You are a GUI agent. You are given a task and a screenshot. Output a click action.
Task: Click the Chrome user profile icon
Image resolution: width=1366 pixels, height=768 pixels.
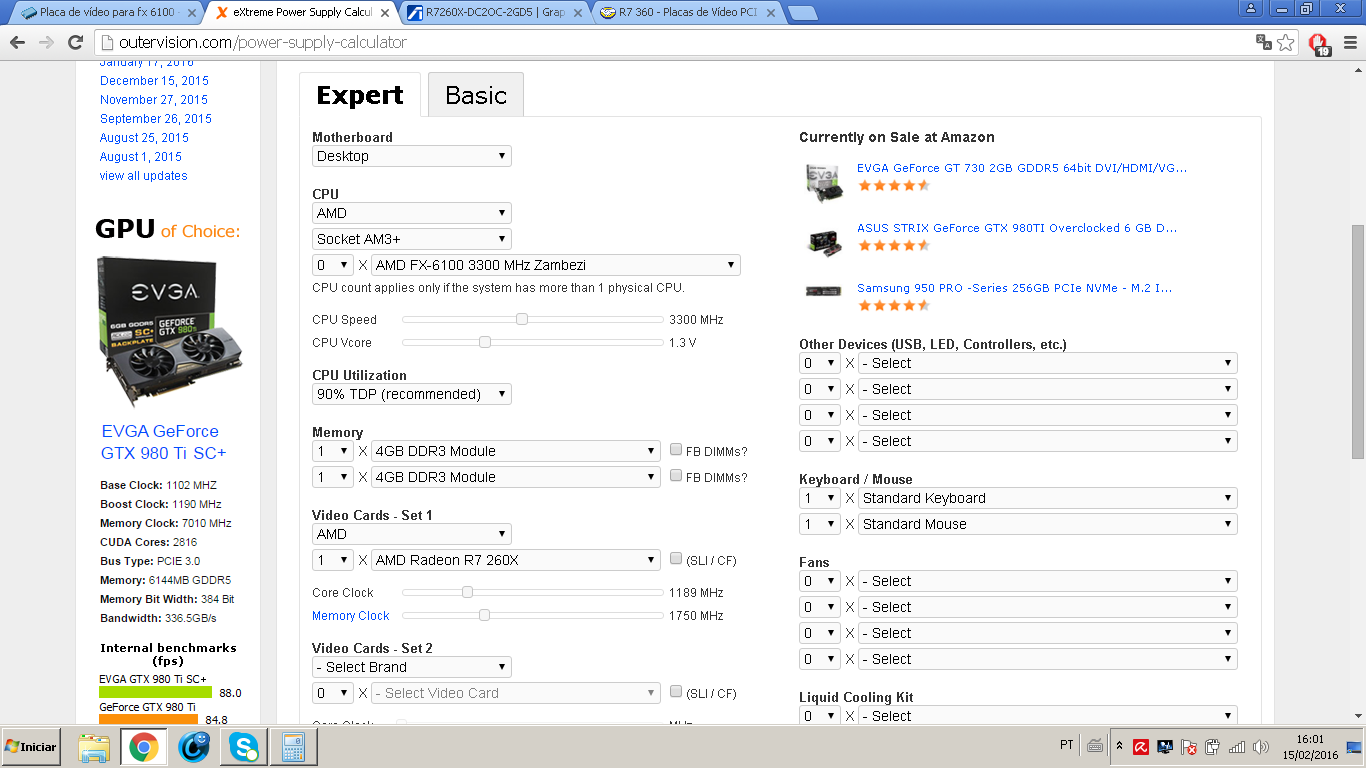[1251, 8]
